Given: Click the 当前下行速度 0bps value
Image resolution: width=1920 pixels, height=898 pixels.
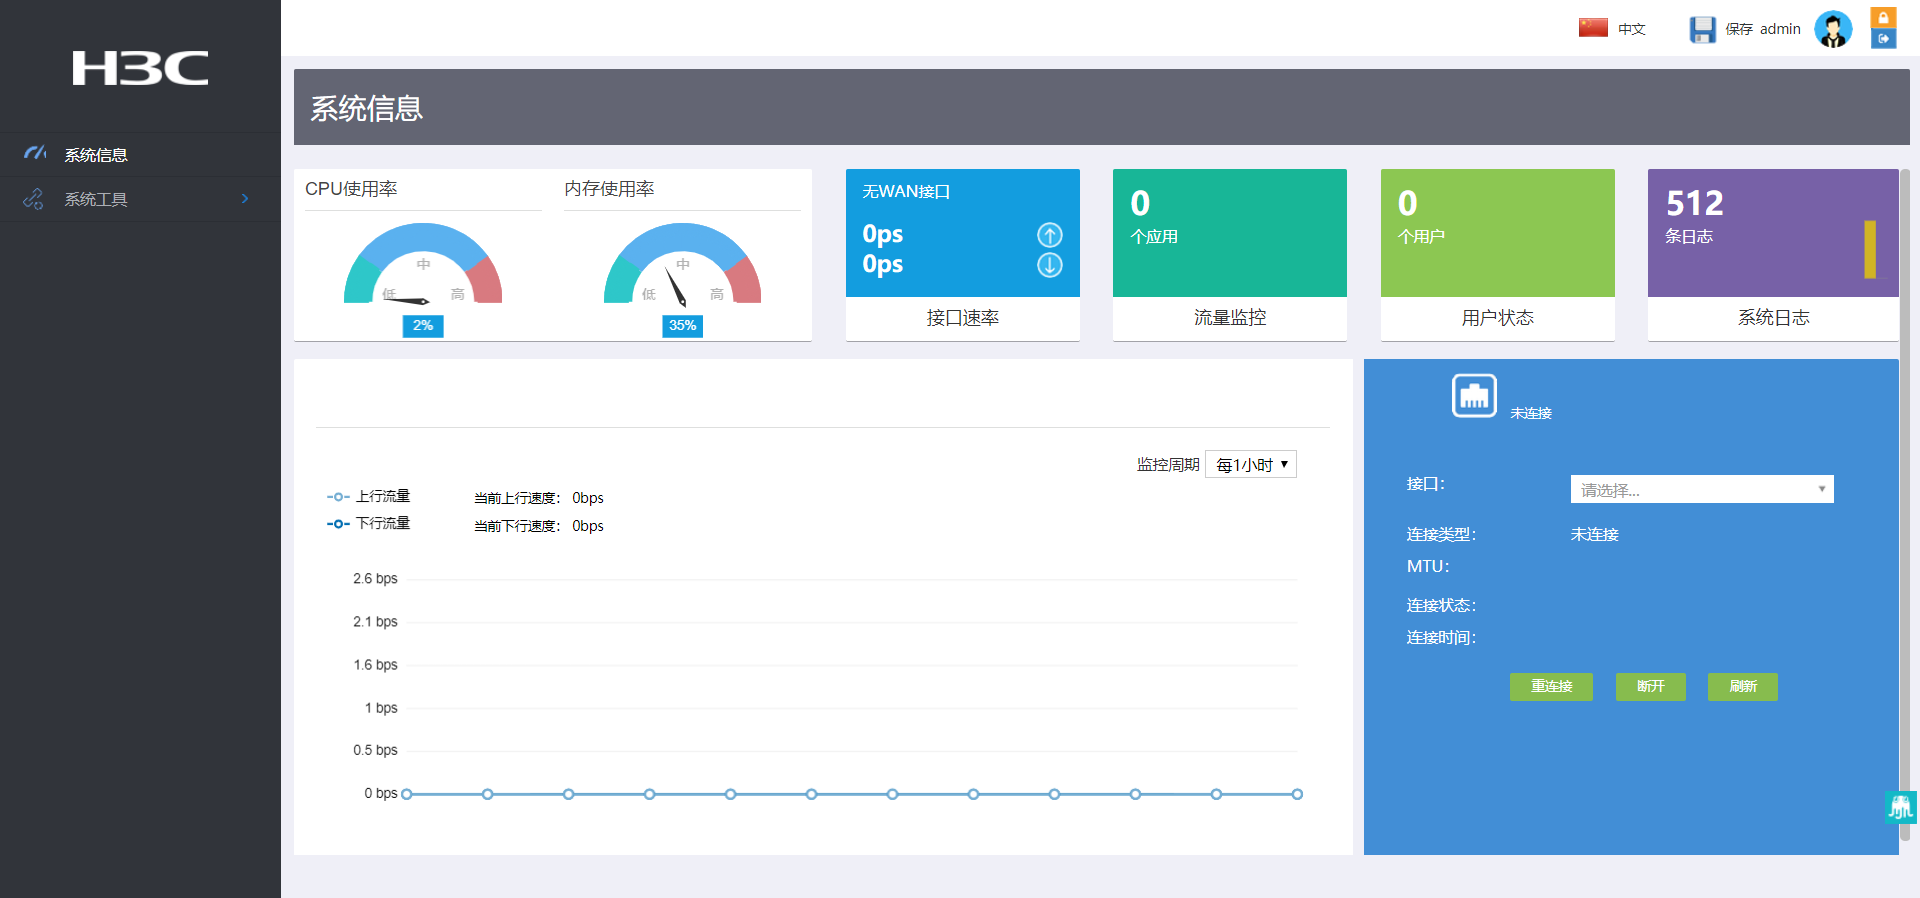Looking at the screenshot, I should pos(588,526).
